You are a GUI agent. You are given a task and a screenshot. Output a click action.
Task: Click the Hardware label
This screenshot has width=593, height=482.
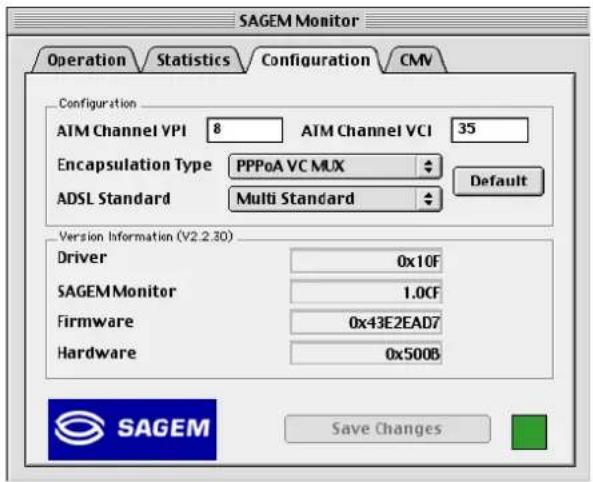[x=96, y=353]
